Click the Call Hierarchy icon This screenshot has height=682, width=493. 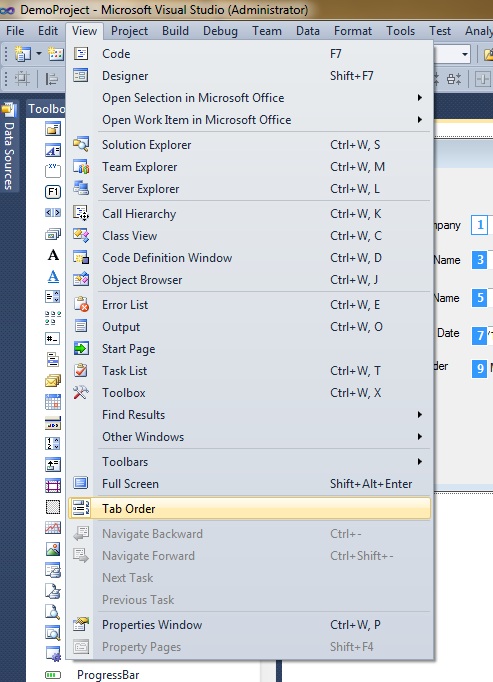(x=81, y=214)
